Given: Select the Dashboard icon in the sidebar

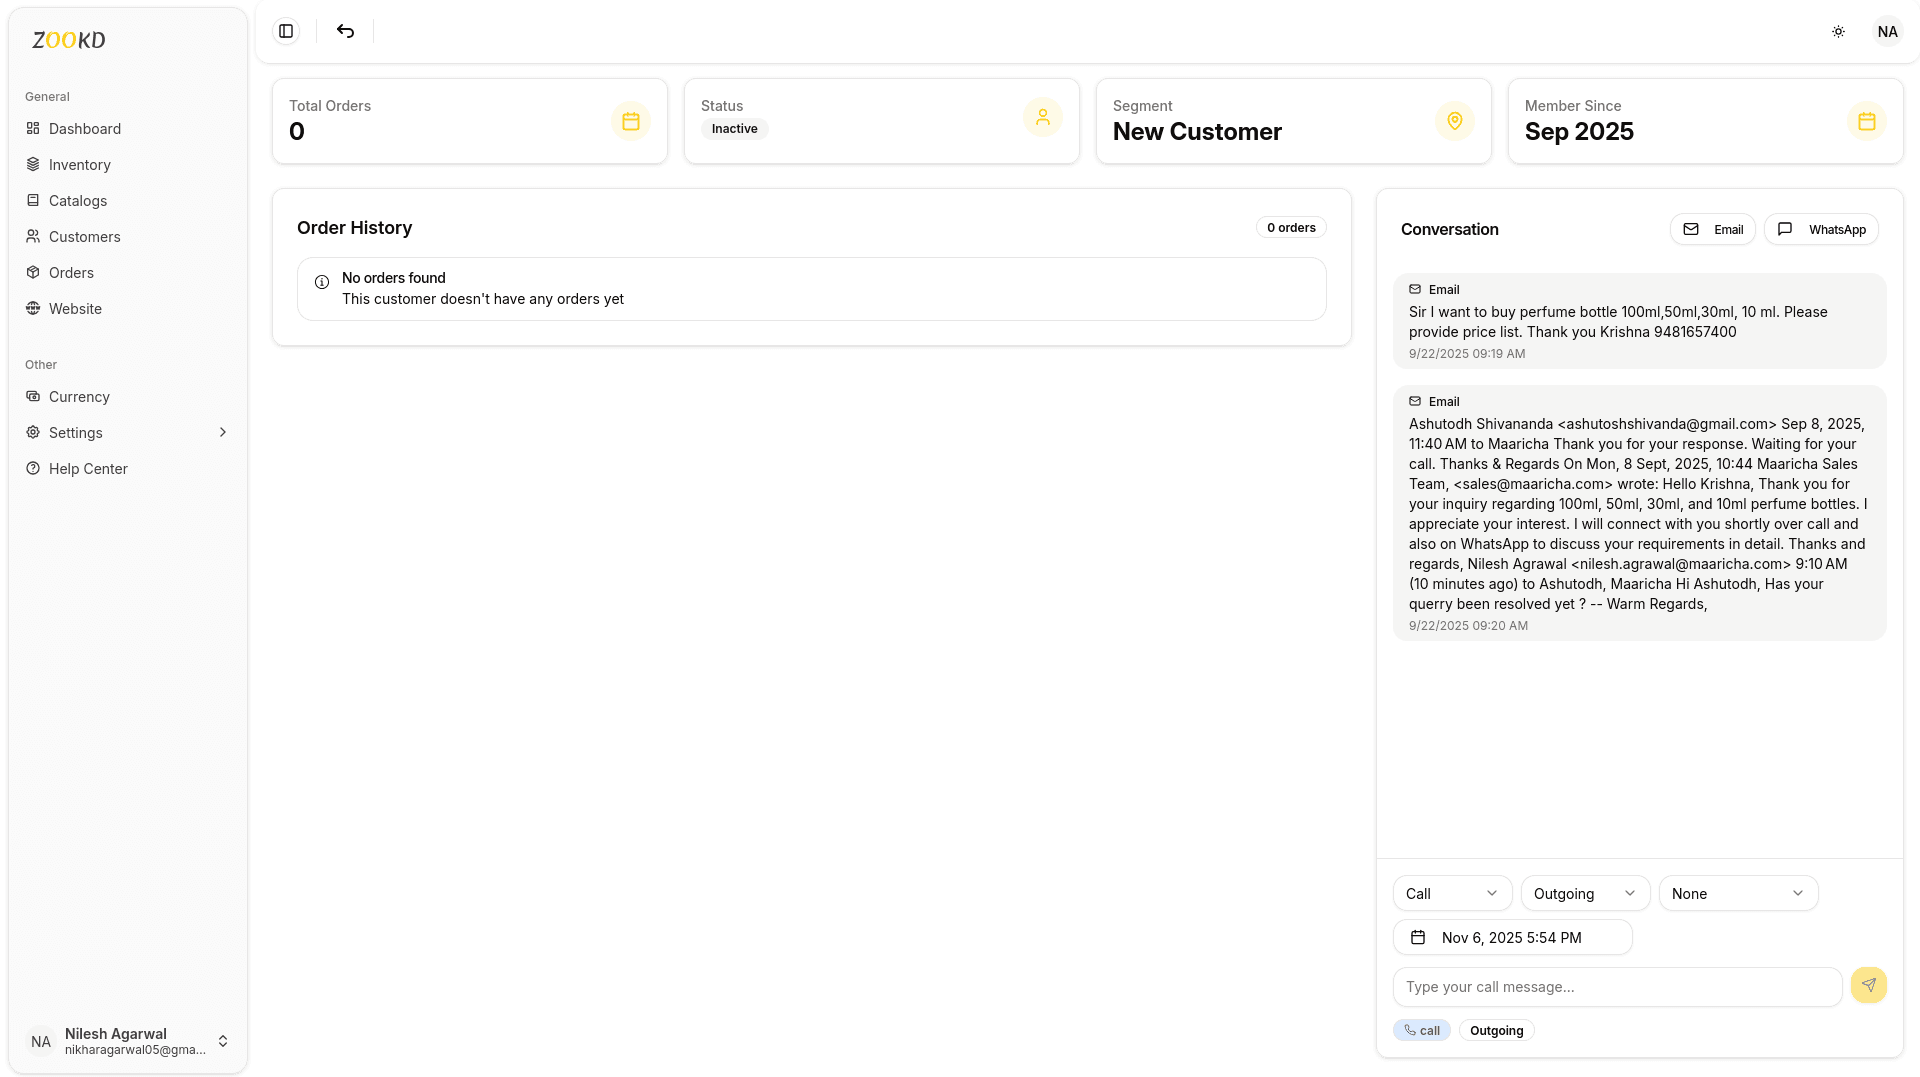Looking at the screenshot, I should point(32,129).
